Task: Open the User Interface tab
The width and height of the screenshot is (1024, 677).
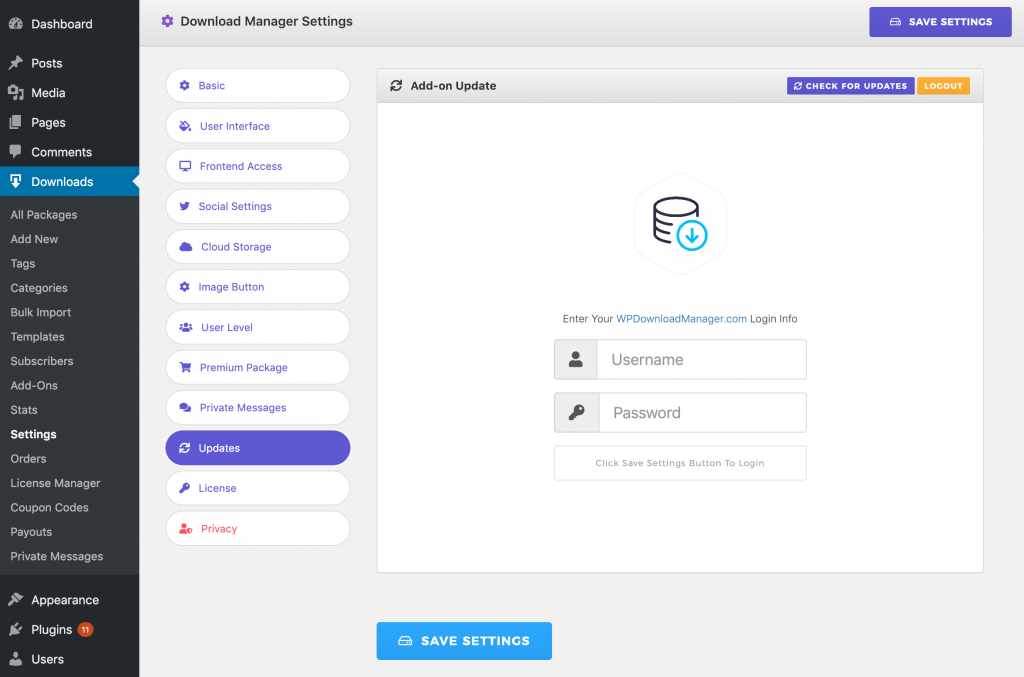Action: click(x=258, y=126)
